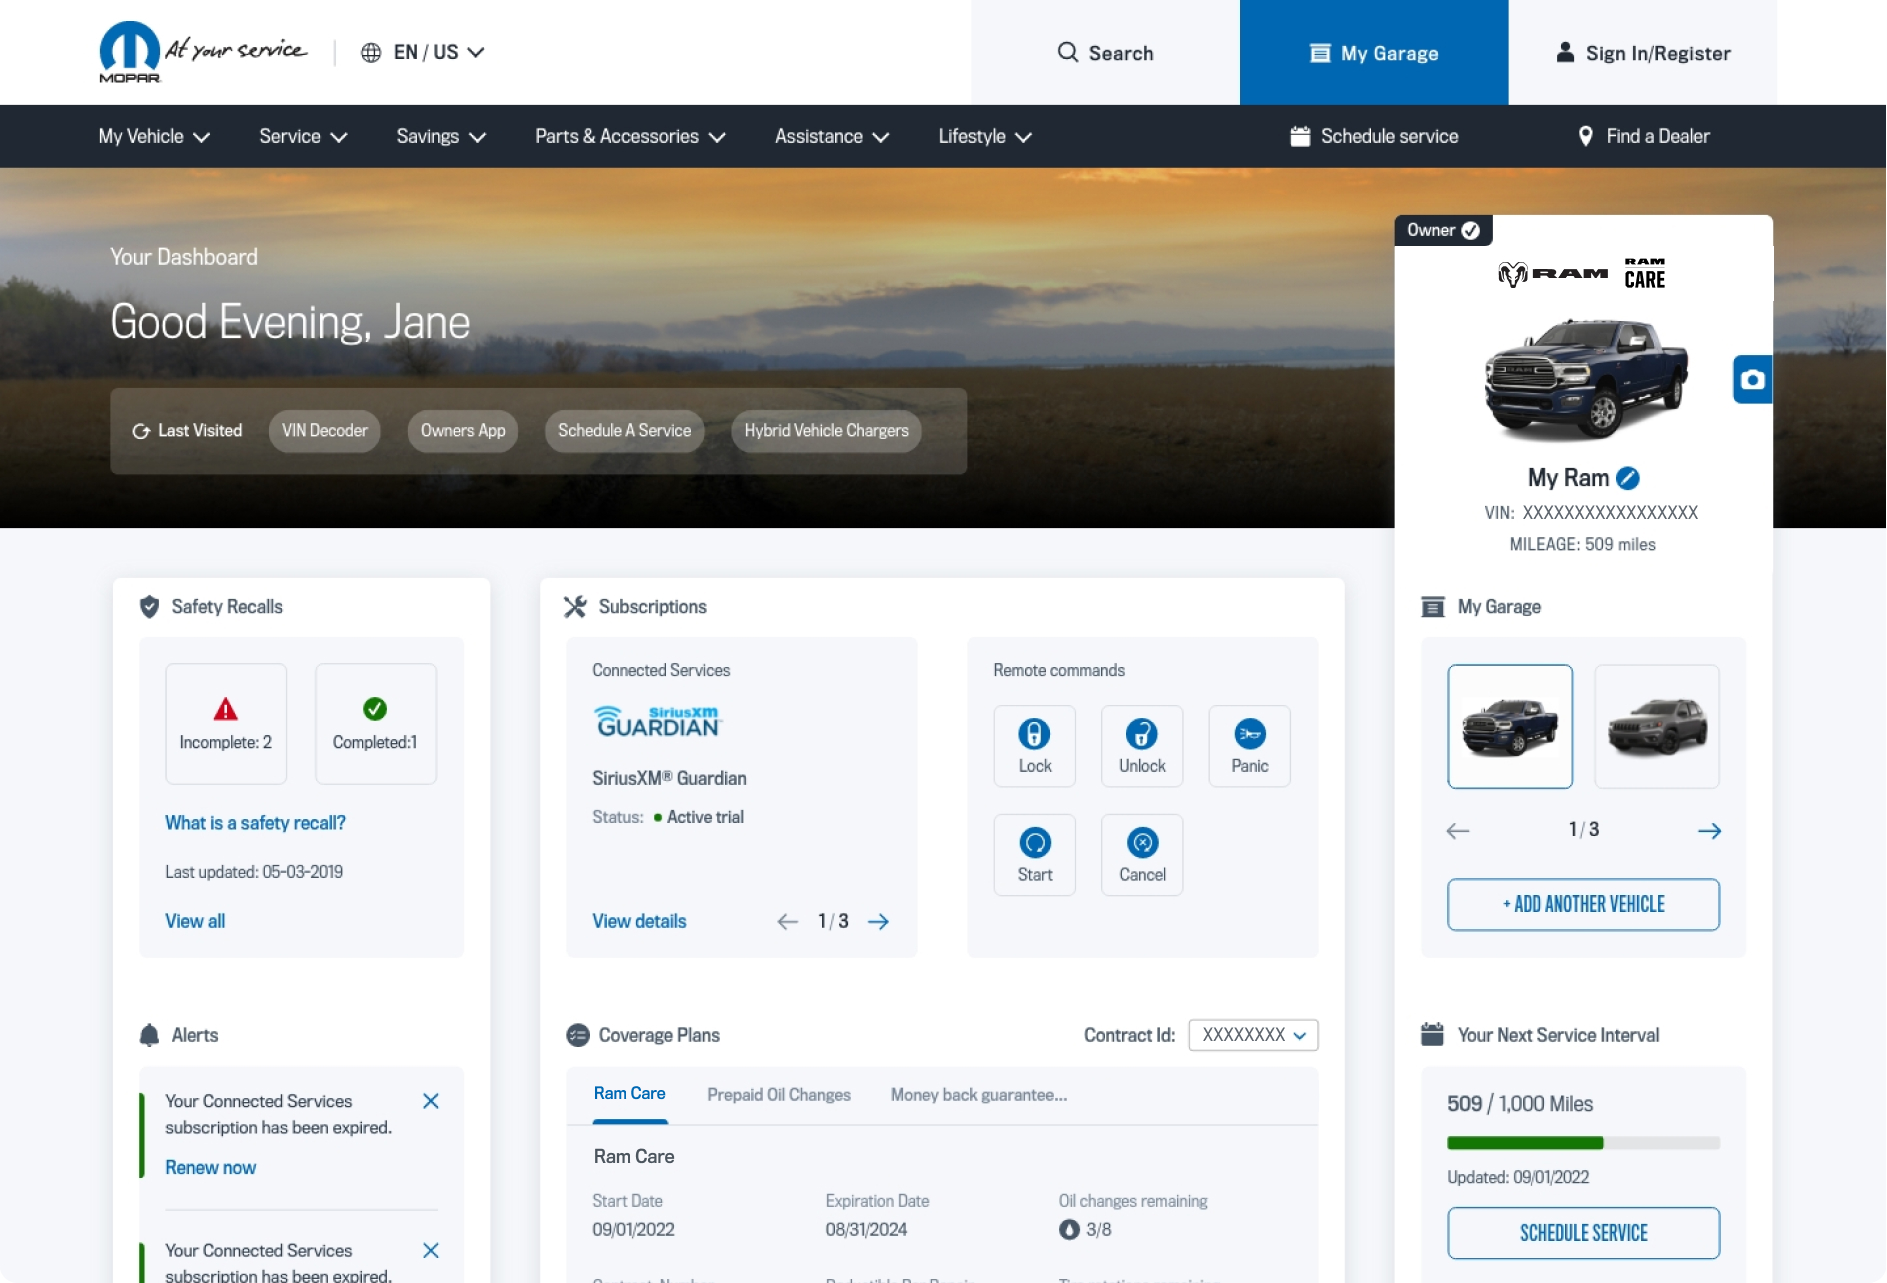The image size is (1887, 1283).
Task: Click the Cancel remote command icon
Action: click(x=1141, y=843)
